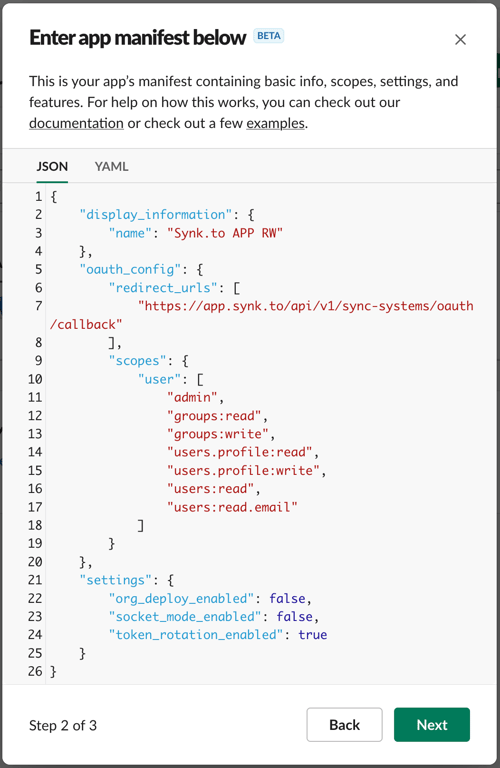This screenshot has width=500, height=768.
Task: Click the "socket_mode_enabled" key
Action: click(x=185, y=617)
